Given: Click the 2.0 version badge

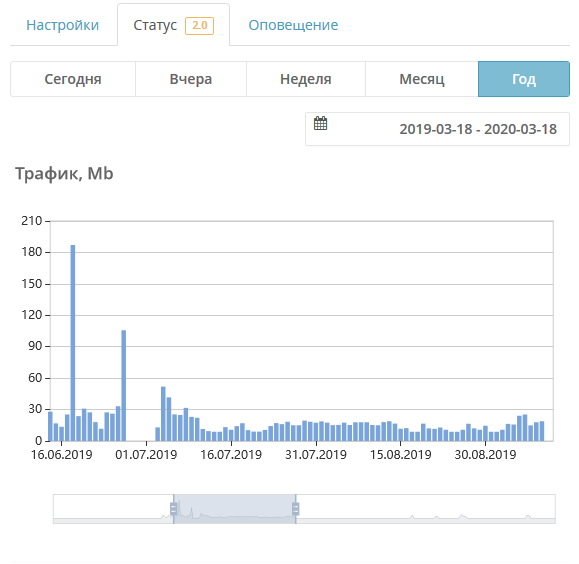Looking at the screenshot, I should [199, 25].
